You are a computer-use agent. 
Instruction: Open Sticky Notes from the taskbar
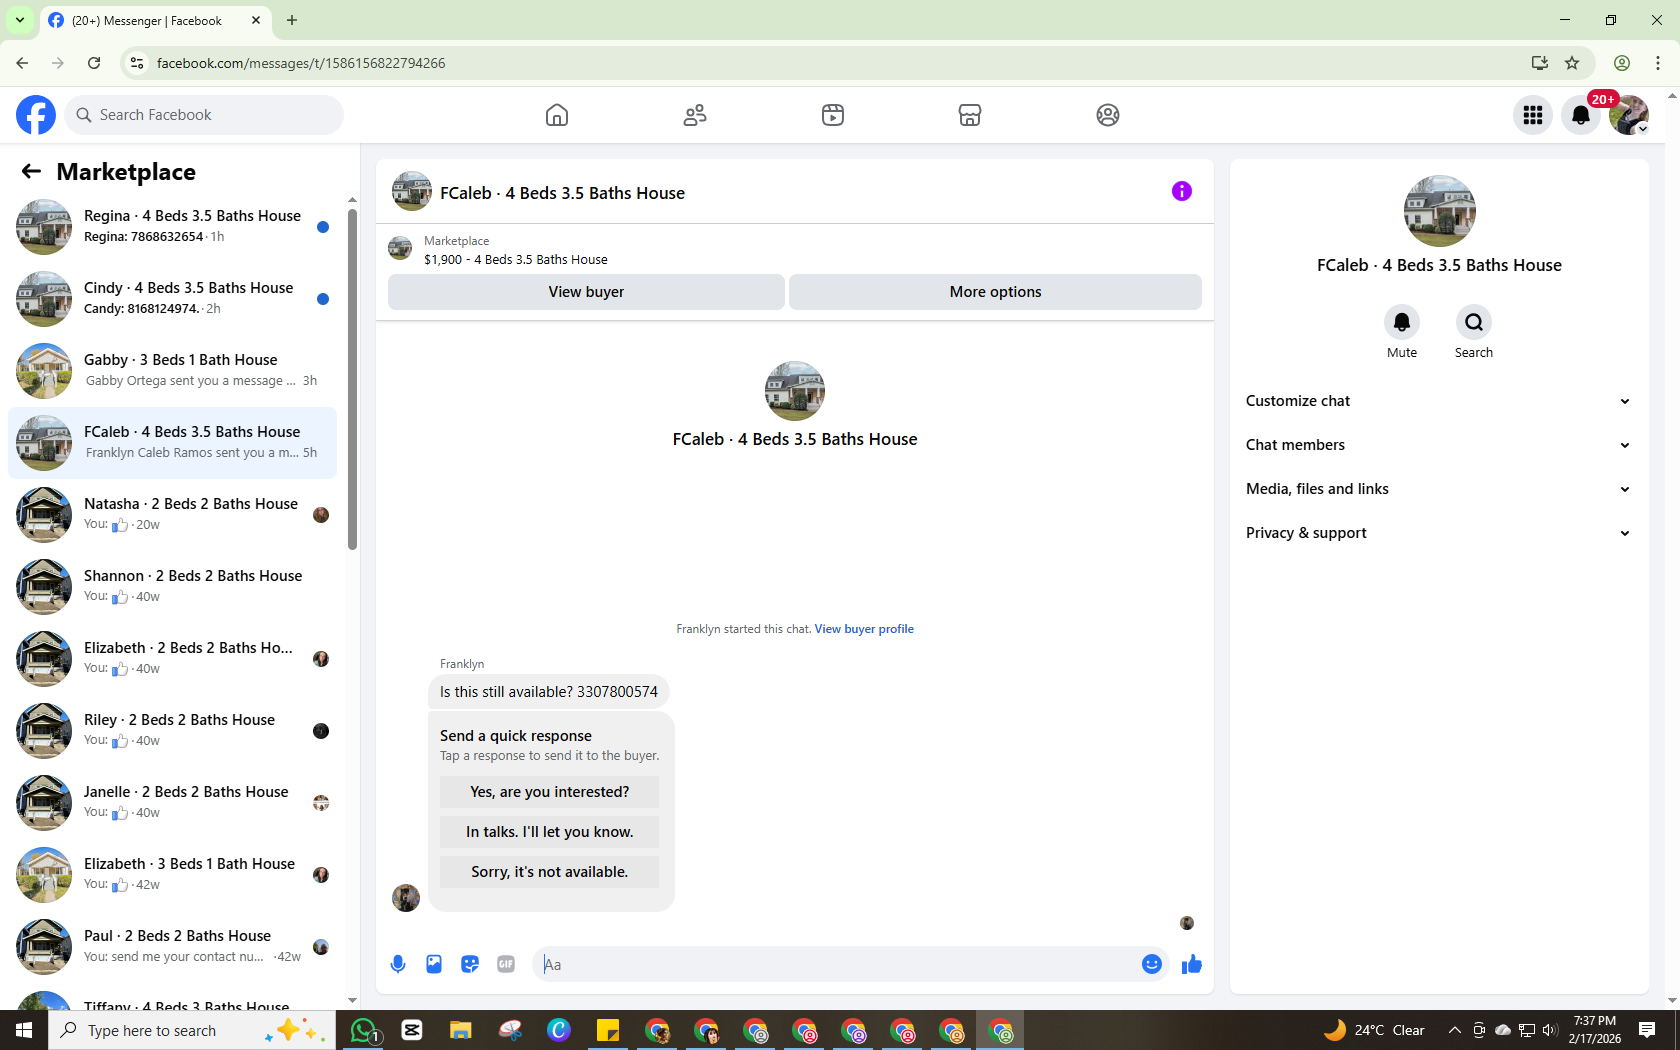point(608,1030)
